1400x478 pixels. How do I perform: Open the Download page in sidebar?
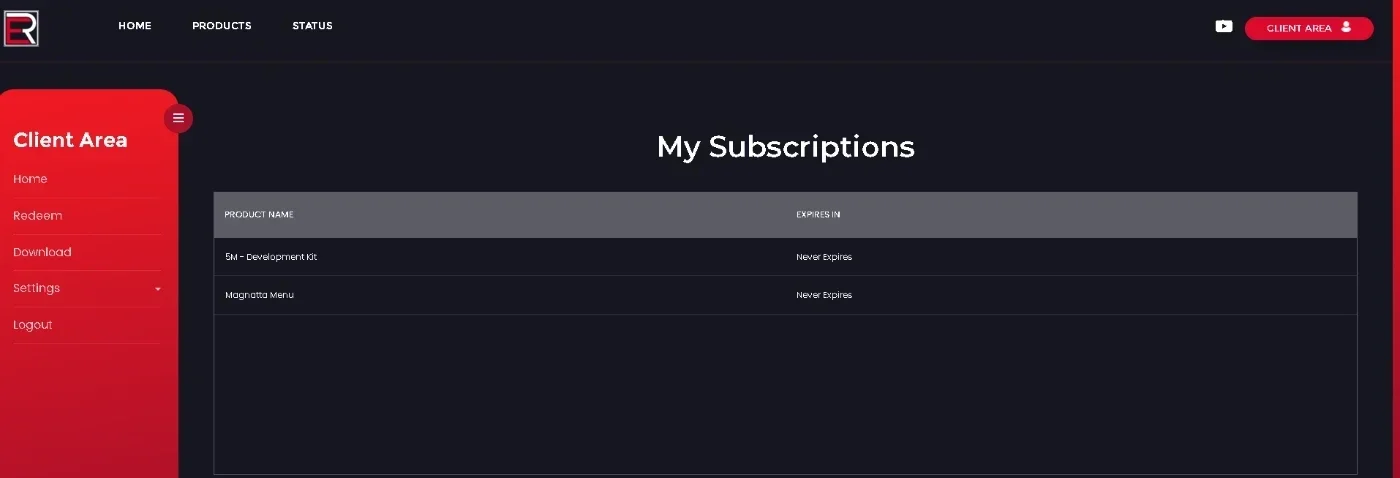coord(42,252)
